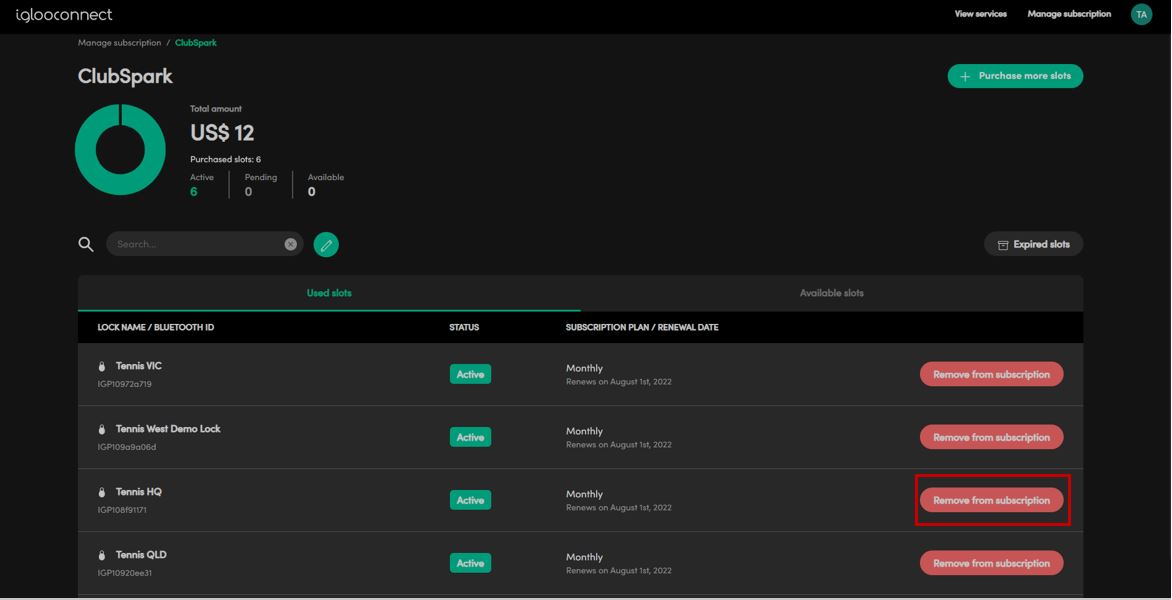Click the archive icon in Expired slots
1172x600 pixels.
tap(1003, 245)
